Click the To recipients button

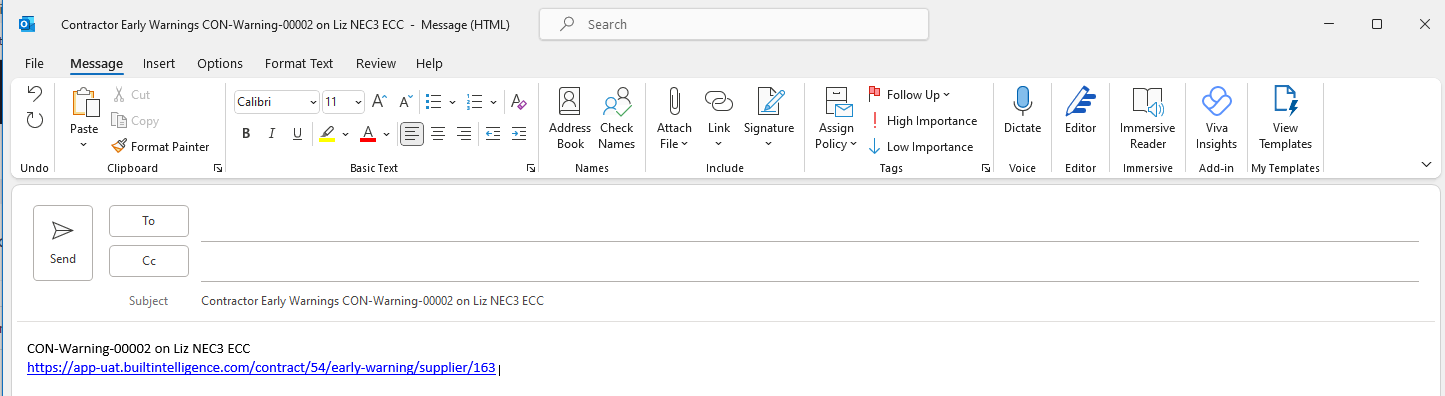coord(149,221)
